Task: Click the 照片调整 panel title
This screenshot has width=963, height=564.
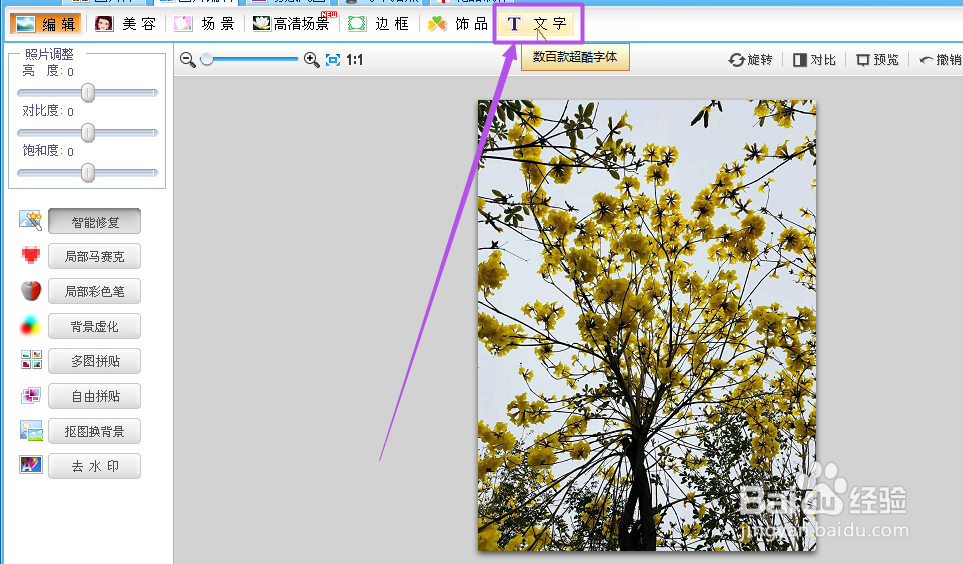Action: pyautogui.click(x=49, y=54)
